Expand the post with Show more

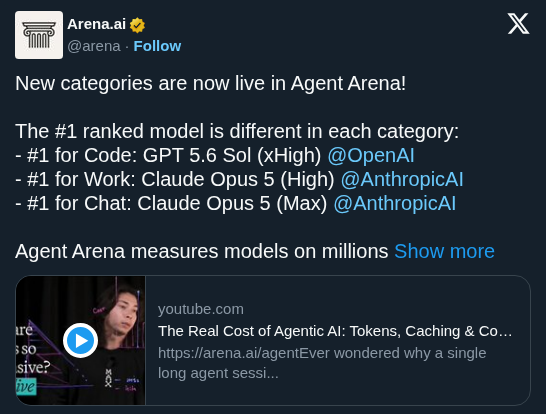point(444,251)
